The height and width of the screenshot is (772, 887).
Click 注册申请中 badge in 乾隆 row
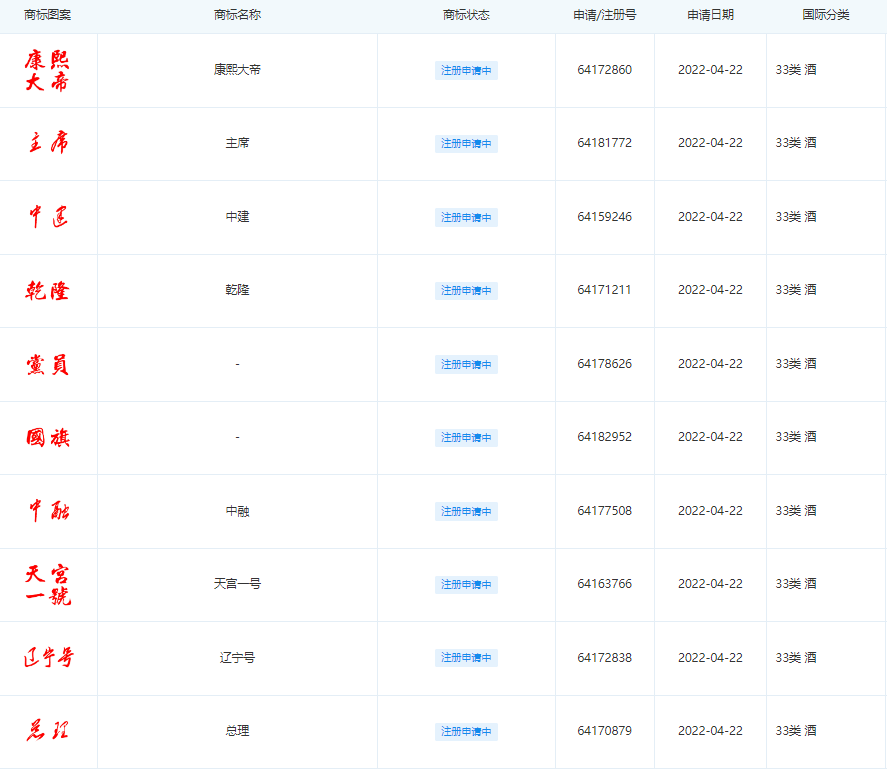pos(466,291)
